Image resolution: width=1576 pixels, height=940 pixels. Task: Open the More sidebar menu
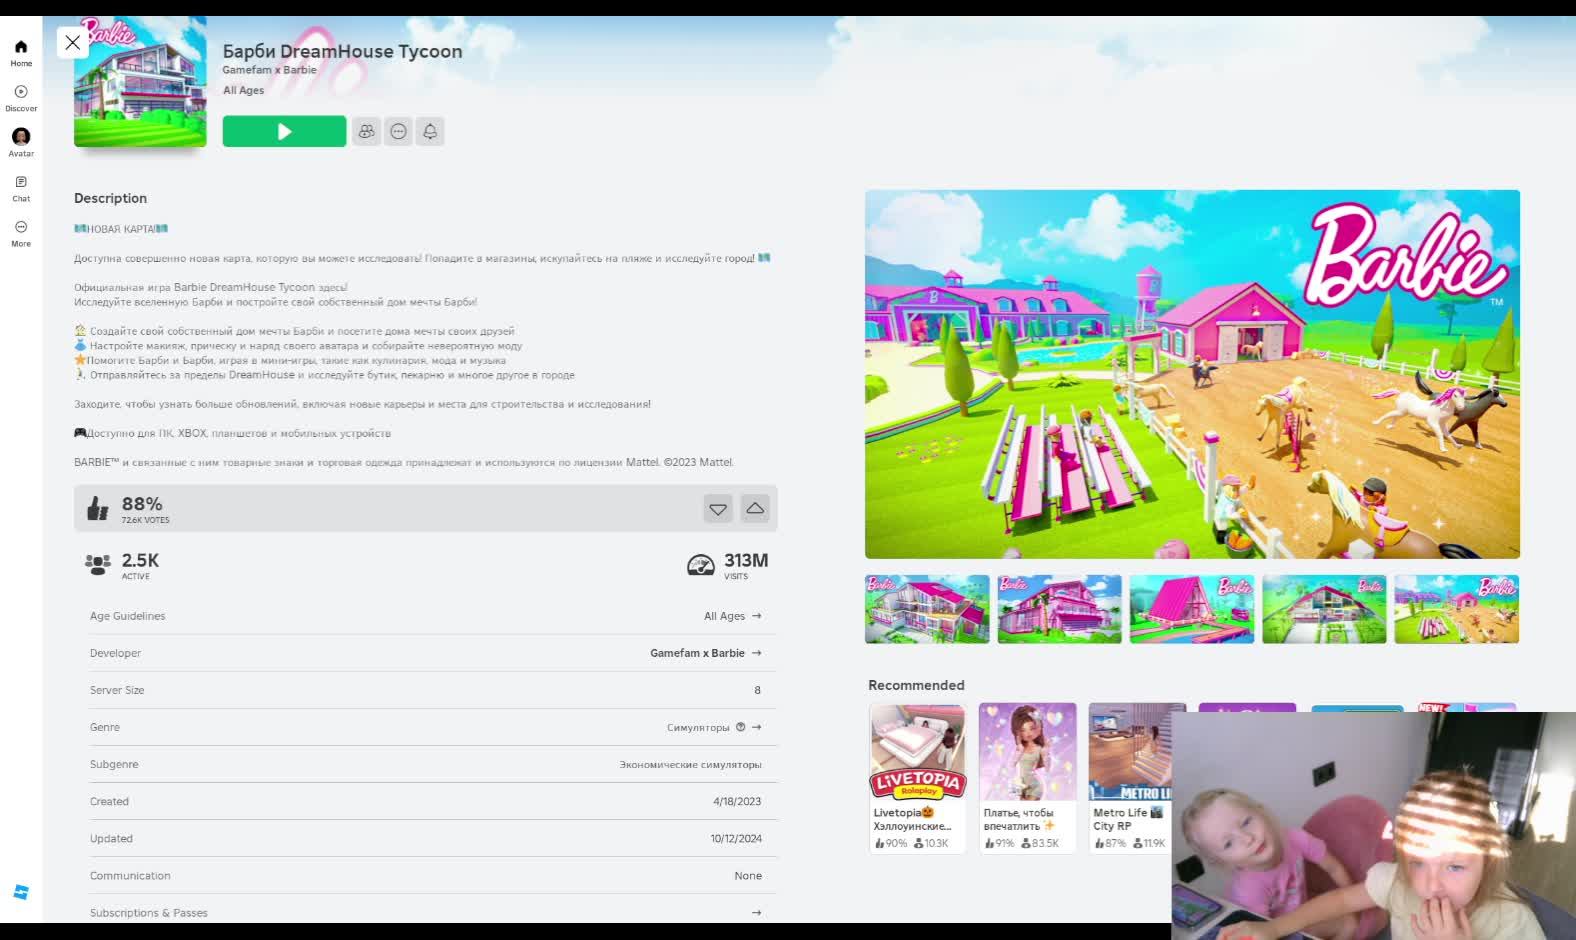tap(21, 233)
